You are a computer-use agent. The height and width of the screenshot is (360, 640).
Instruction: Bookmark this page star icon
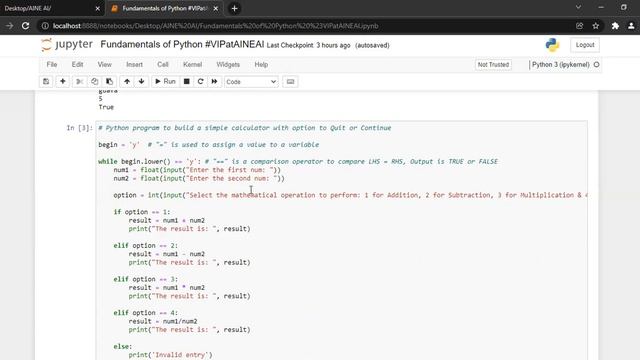click(x=596, y=26)
